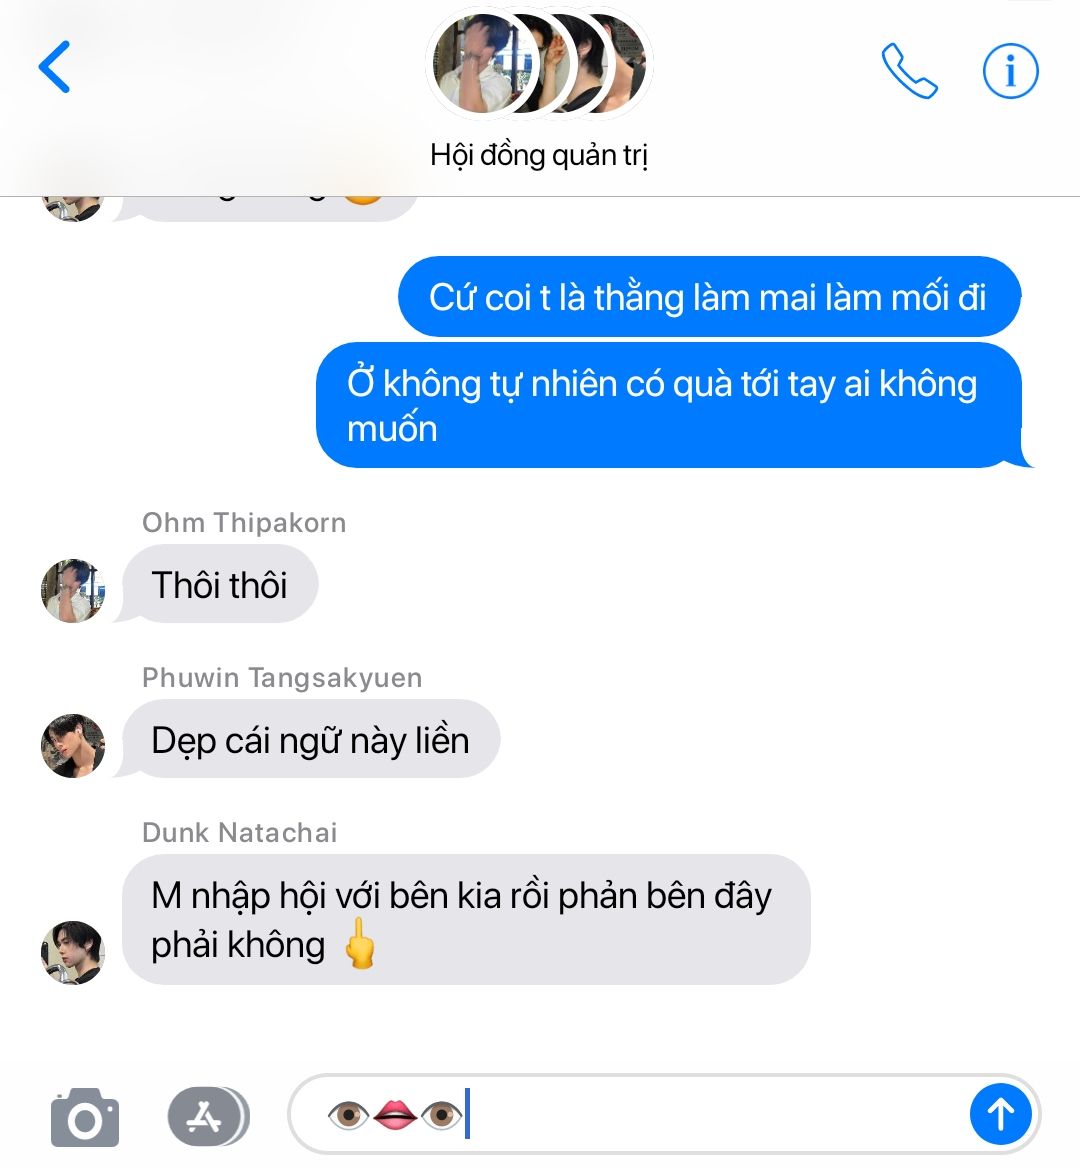Tap Dunk Natachai's avatar
This screenshot has height=1168, width=1080.
coord(72,953)
